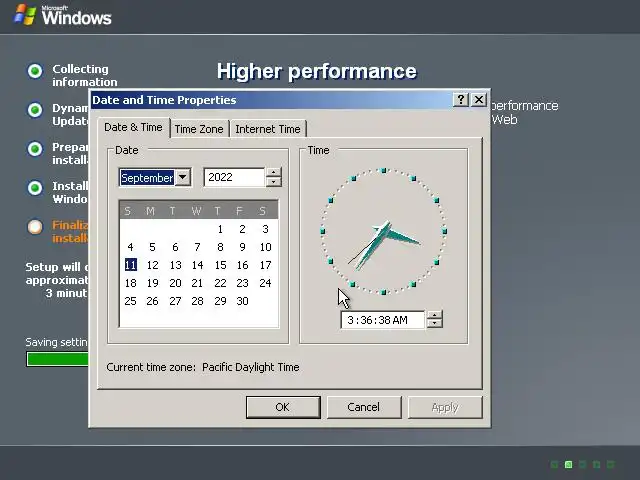Select day 16 in the calendar
Viewport: 640px width, 480px height.
click(x=242, y=265)
